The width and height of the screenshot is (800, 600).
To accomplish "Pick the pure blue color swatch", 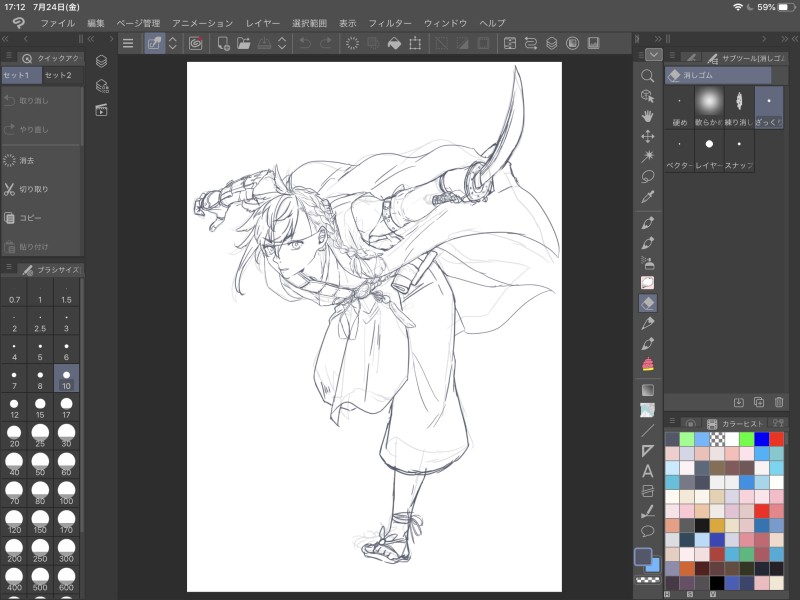I will (761, 438).
